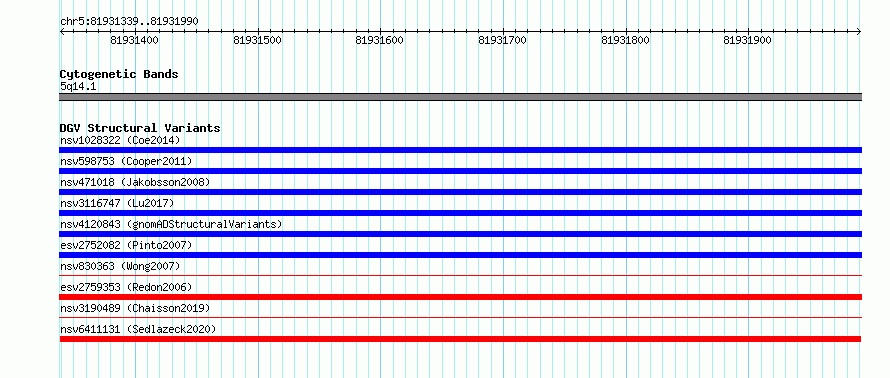Image resolution: width=890 pixels, height=378 pixels.
Task: Click the red bar under esv2759353
Action: (460, 297)
